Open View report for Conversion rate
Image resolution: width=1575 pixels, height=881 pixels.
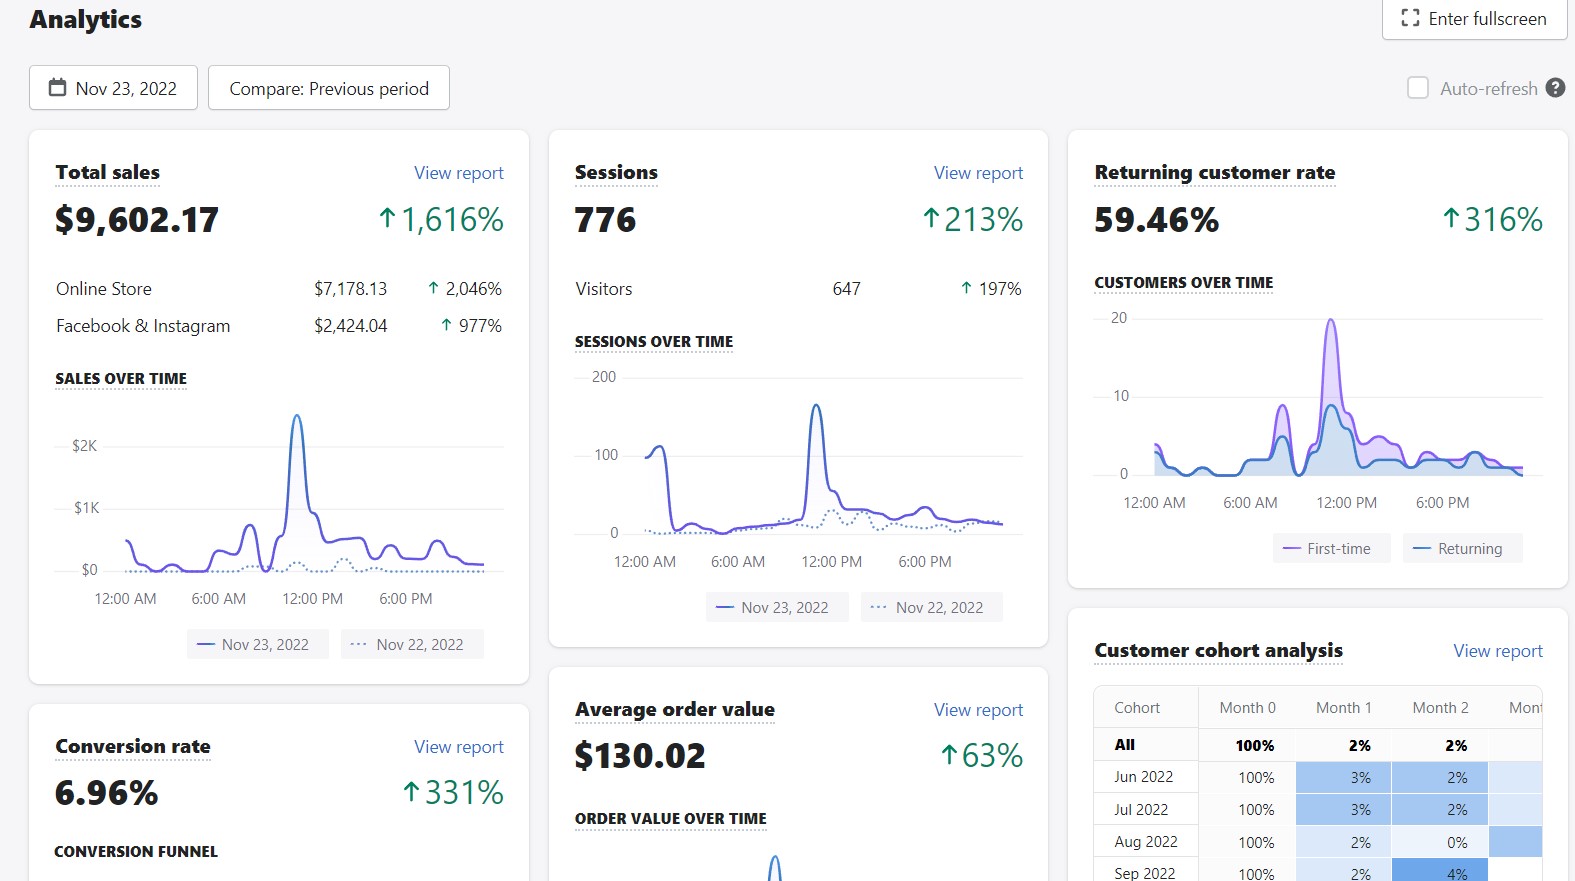(459, 747)
